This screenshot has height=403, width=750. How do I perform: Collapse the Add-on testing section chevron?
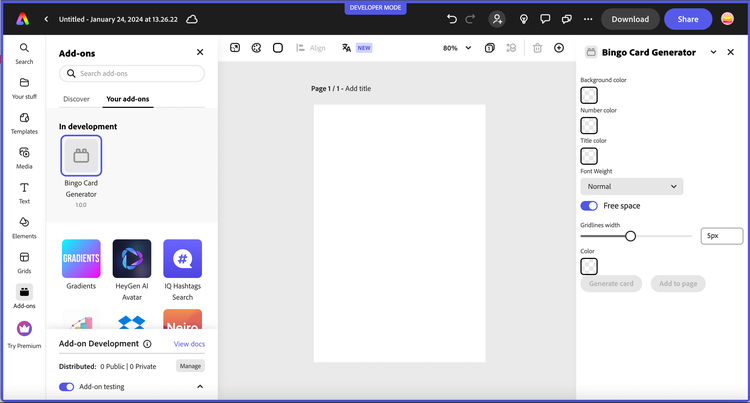pyautogui.click(x=200, y=386)
